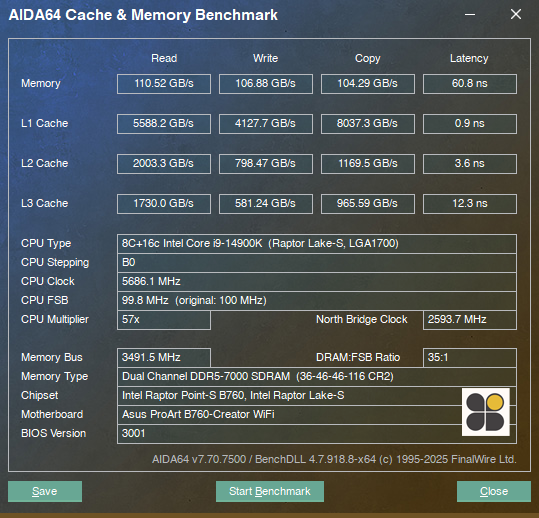
Task: Click the four-leaf logo icon
Action: pos(485,412)
